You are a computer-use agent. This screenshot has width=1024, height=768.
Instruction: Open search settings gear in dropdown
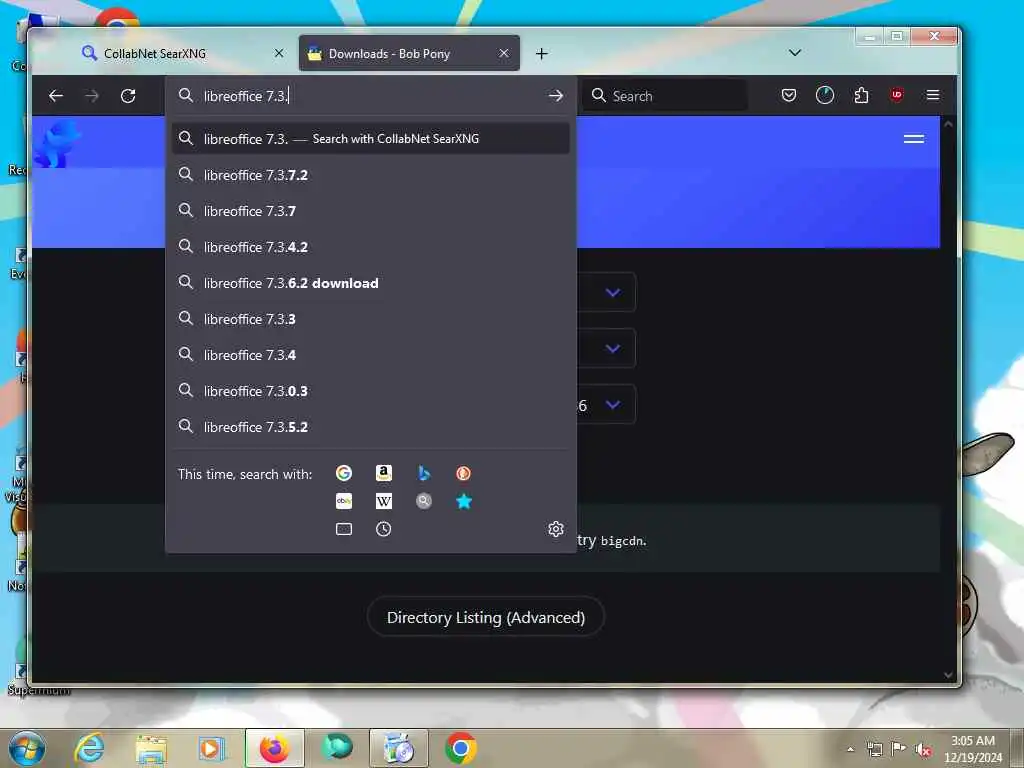click(x=556, y=529)
